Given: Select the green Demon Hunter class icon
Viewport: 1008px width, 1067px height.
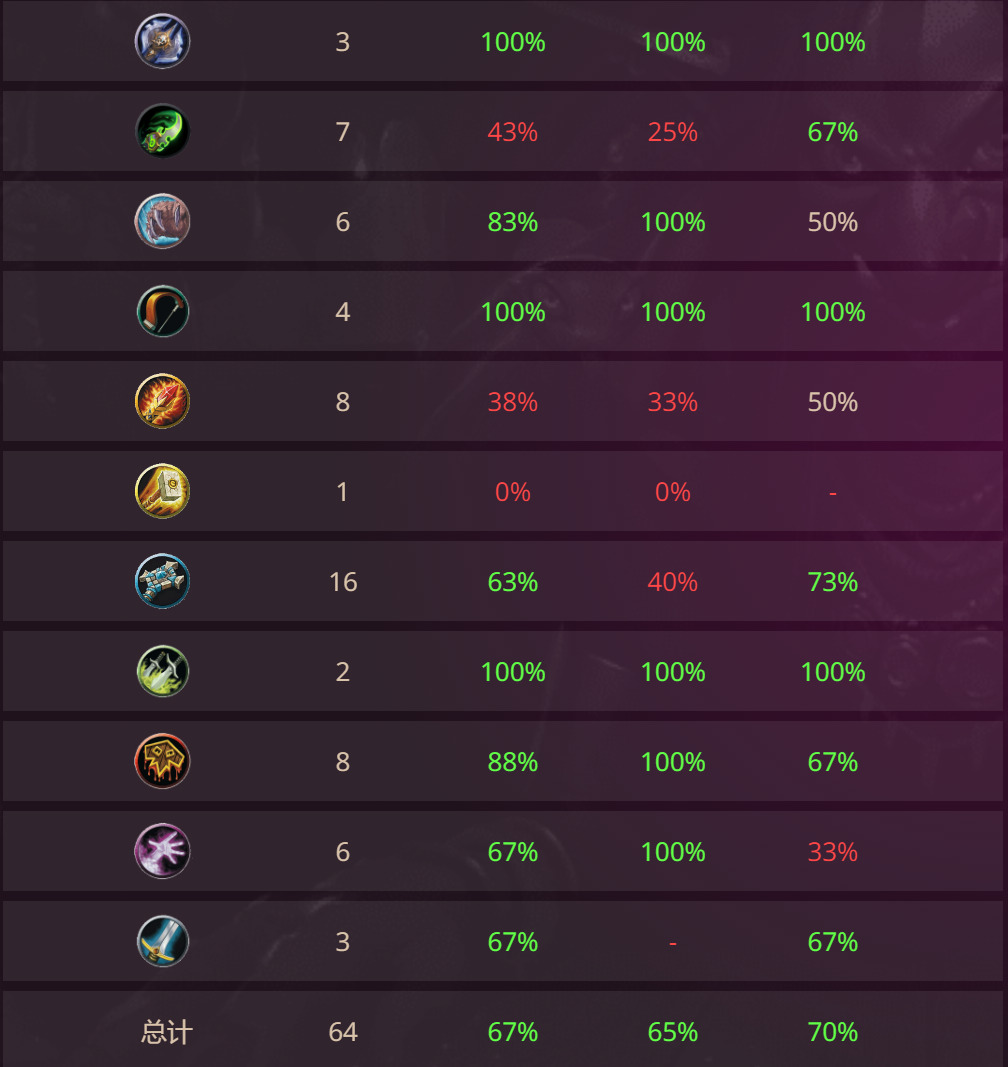Looking at the screenshot, I should click(x=162, y=131).
